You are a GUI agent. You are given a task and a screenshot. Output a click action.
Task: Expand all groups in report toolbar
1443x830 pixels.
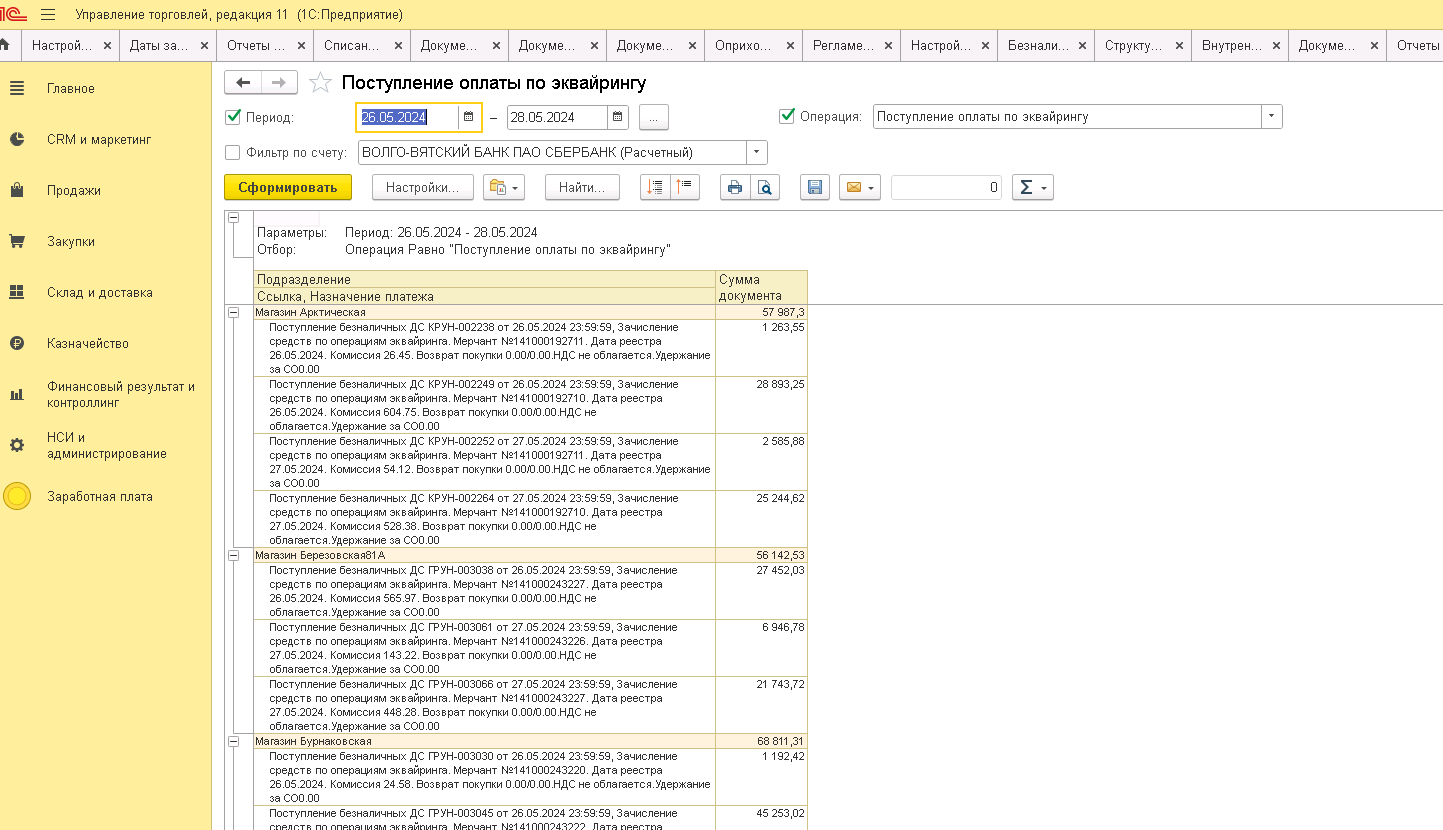click(655, 188)
